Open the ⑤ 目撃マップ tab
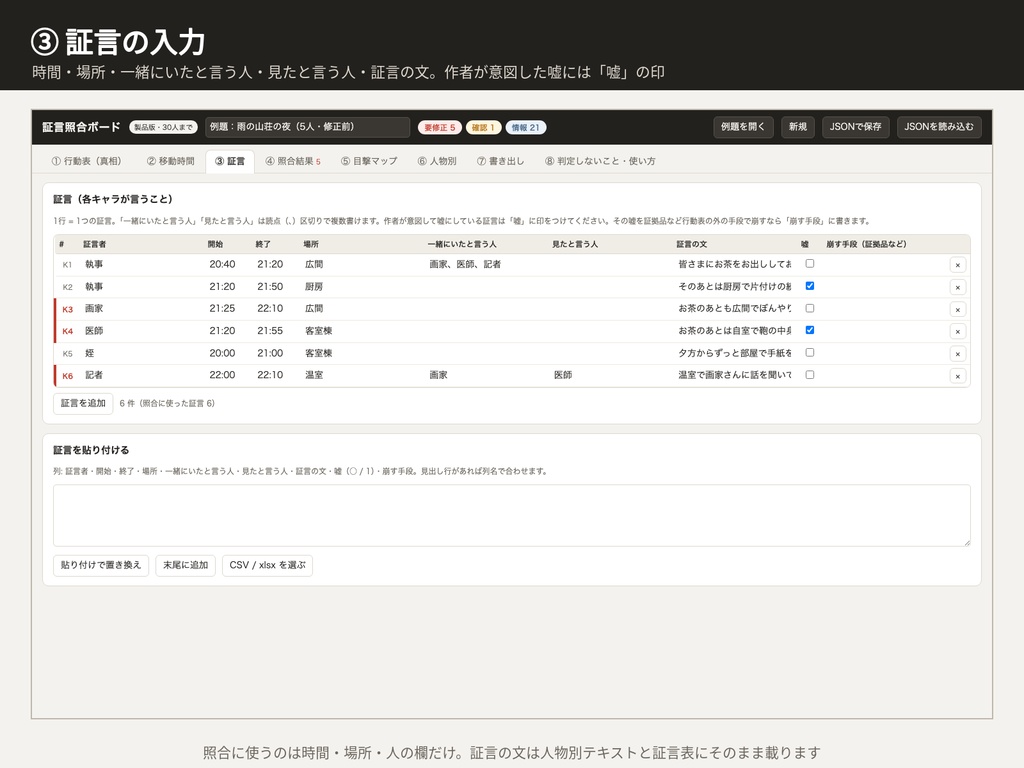The height and width of the screenshot is (768, 1024). pyautogui.click(x=368, y=161)
